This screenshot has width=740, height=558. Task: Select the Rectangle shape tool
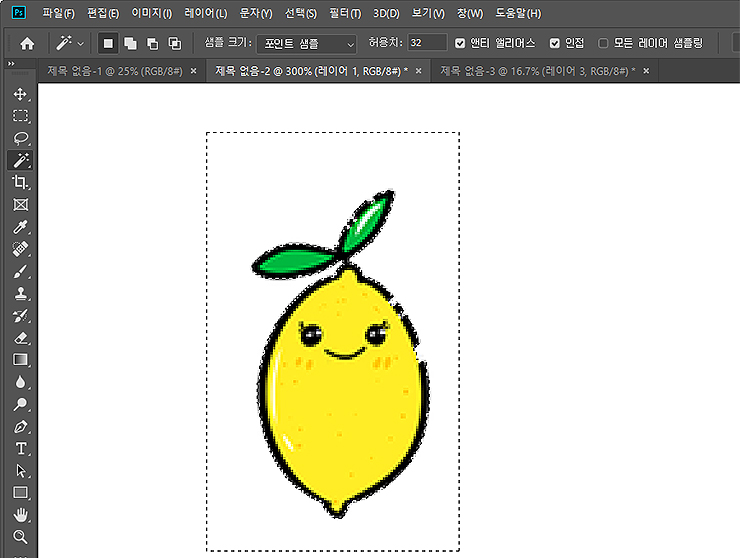pos(20,493)
